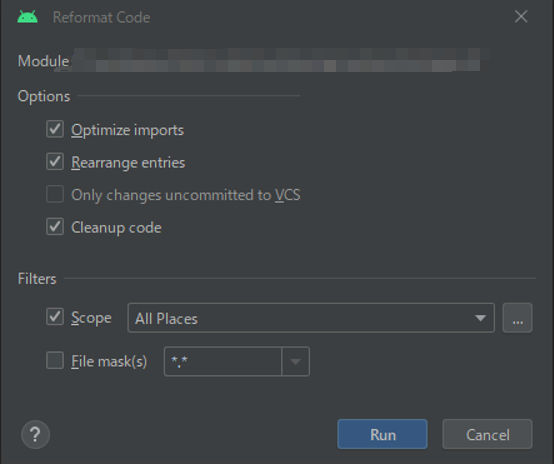554x464 pixels.
Task: Expand the scope dropdown arrow
Action: tap(481, 318)
